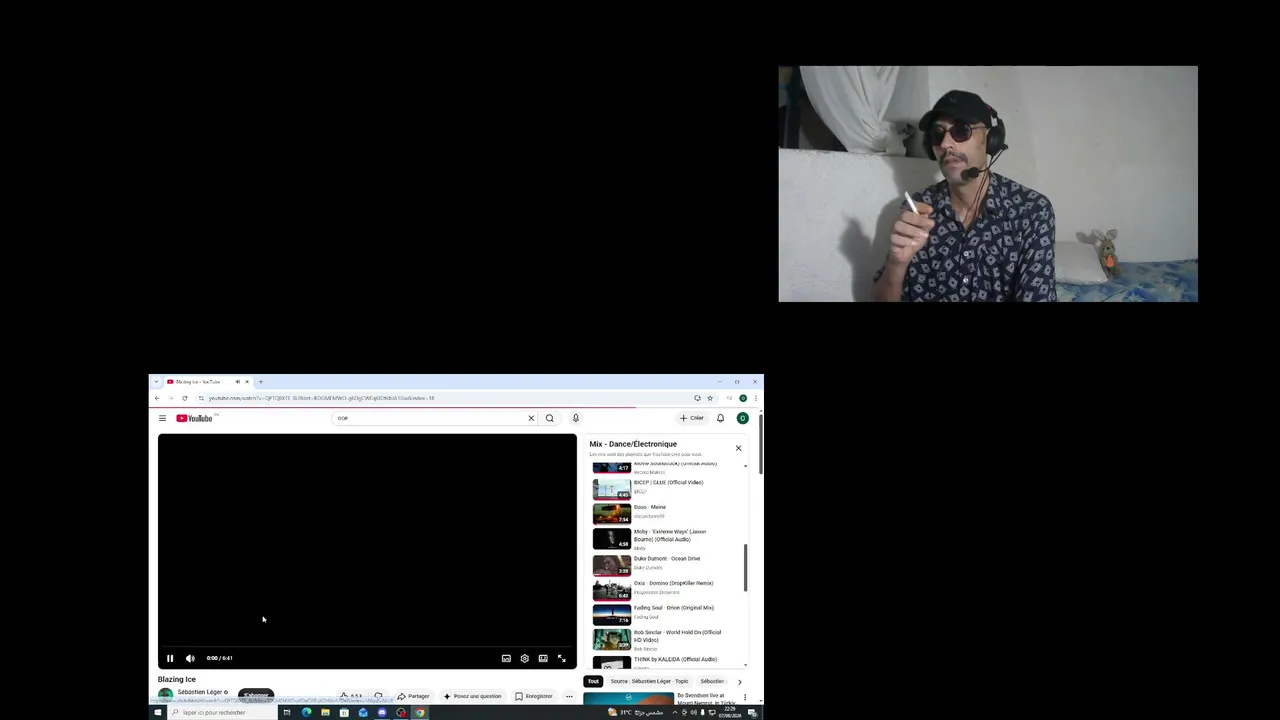Open the Chrome three-dot menu
Screen dimensions: 1280x720
(755, 398)
